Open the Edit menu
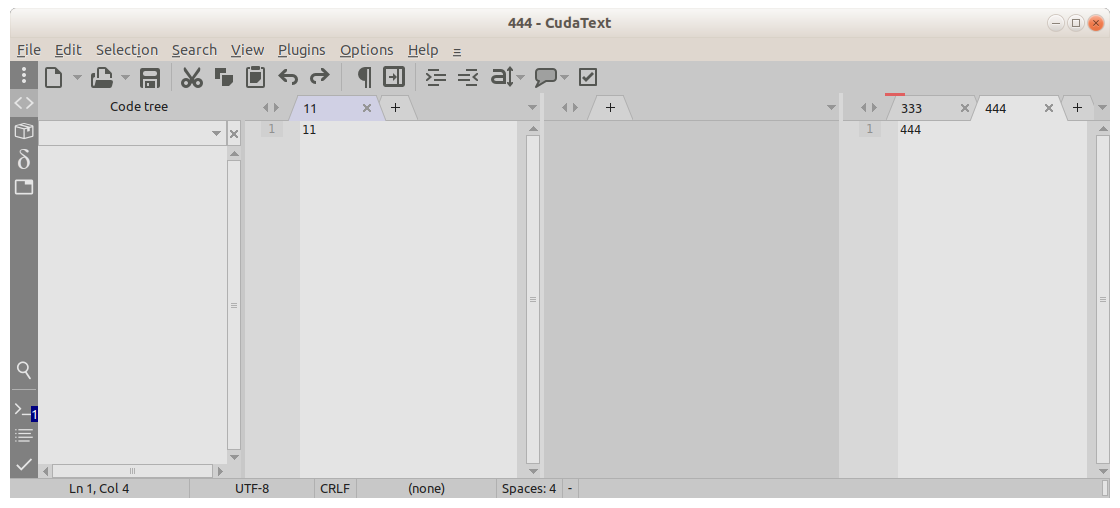Image resolution: width=1120 pixels, height=508 pixels. [x=68, y=50]
